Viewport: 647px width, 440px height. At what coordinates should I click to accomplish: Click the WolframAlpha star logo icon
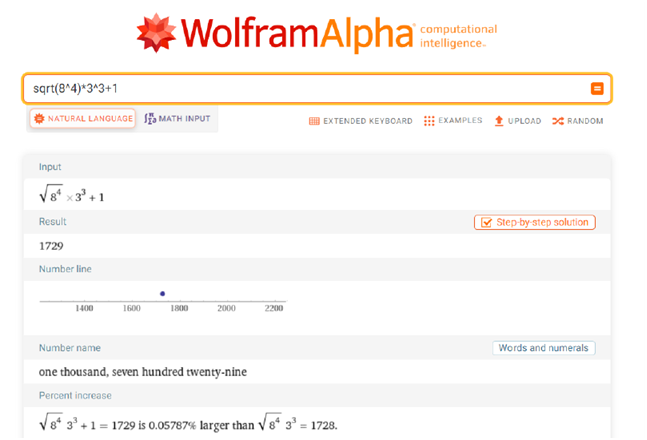click(x=156, y=33)
